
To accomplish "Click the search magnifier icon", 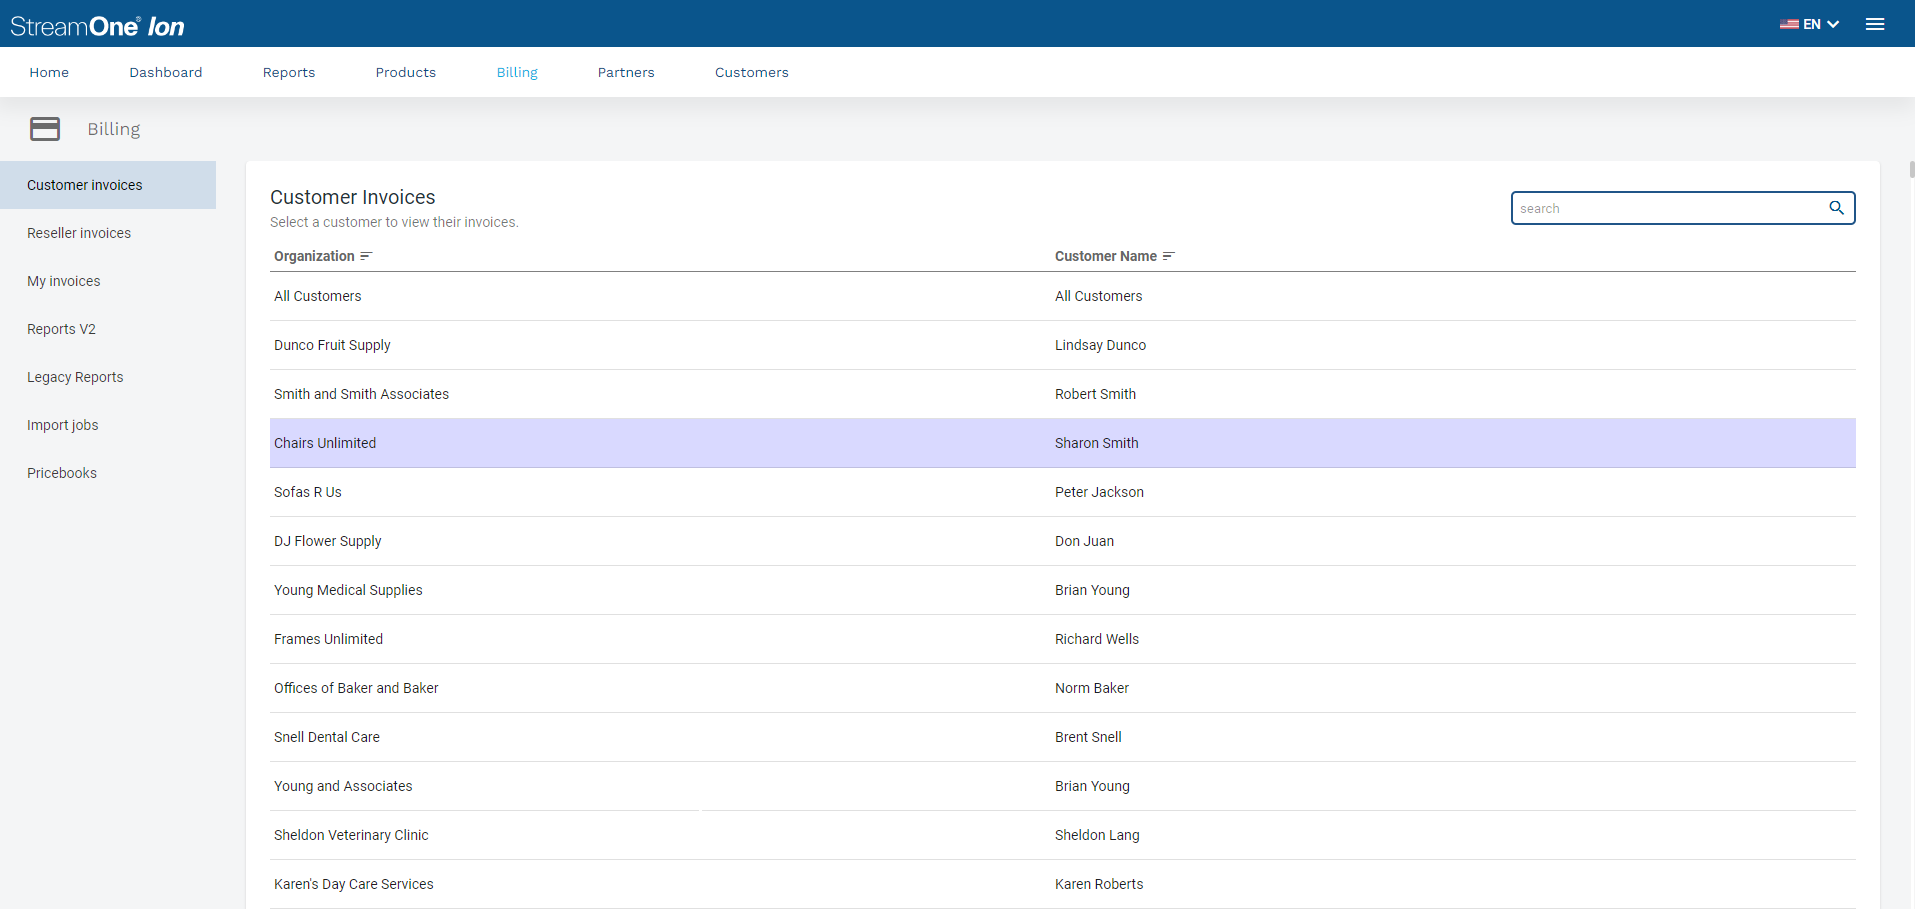I will point(1836,208).
